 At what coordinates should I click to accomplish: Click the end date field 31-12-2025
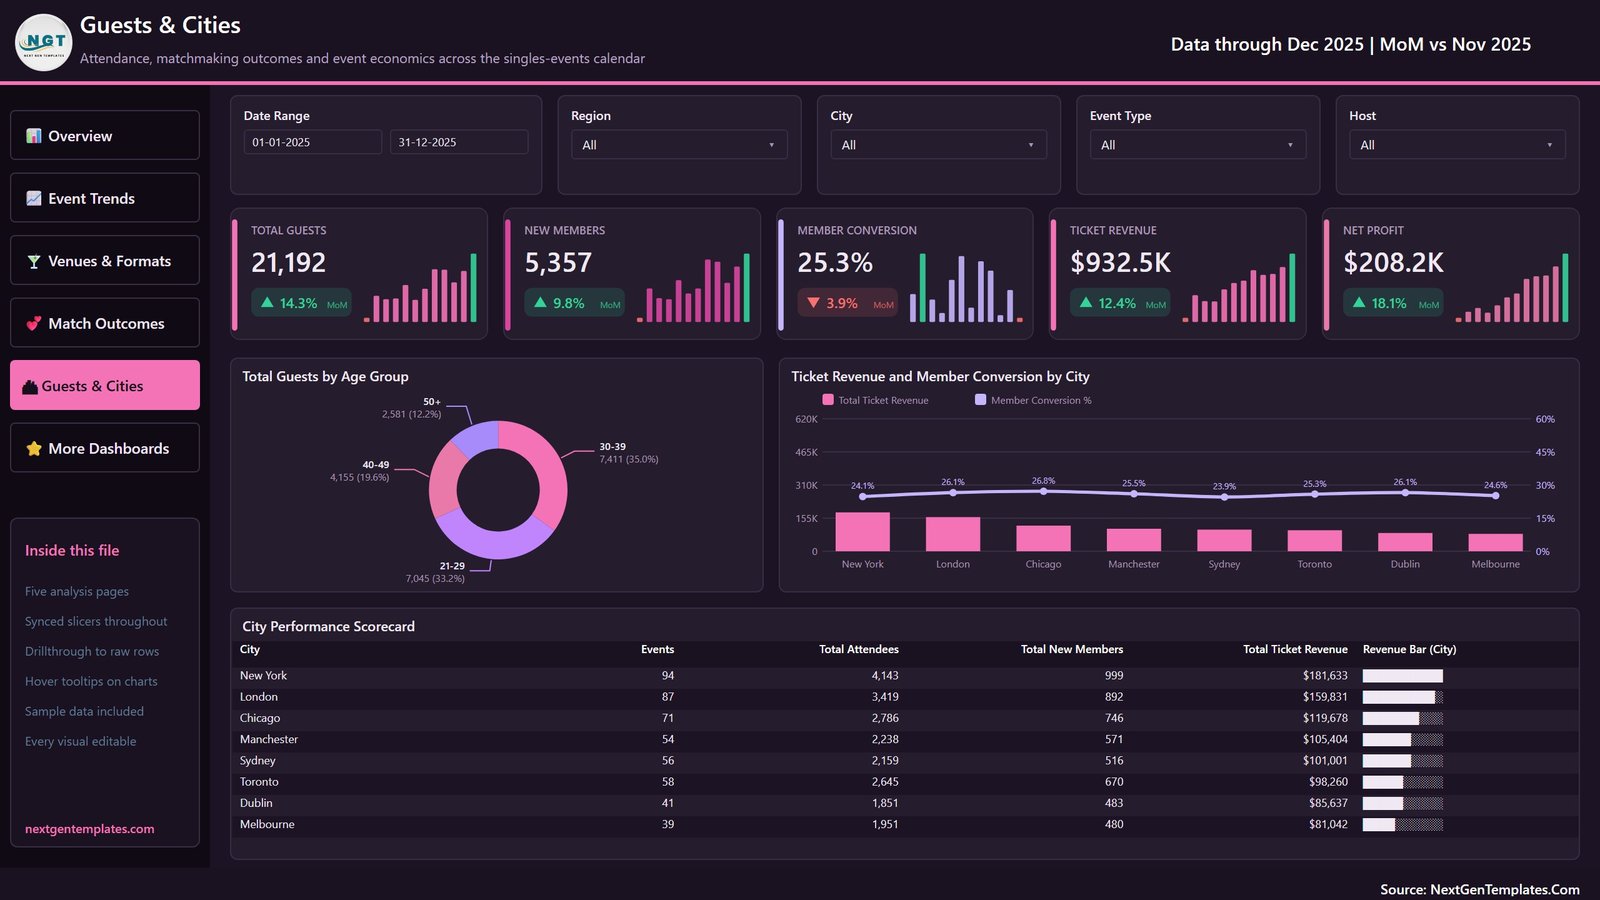459,142
